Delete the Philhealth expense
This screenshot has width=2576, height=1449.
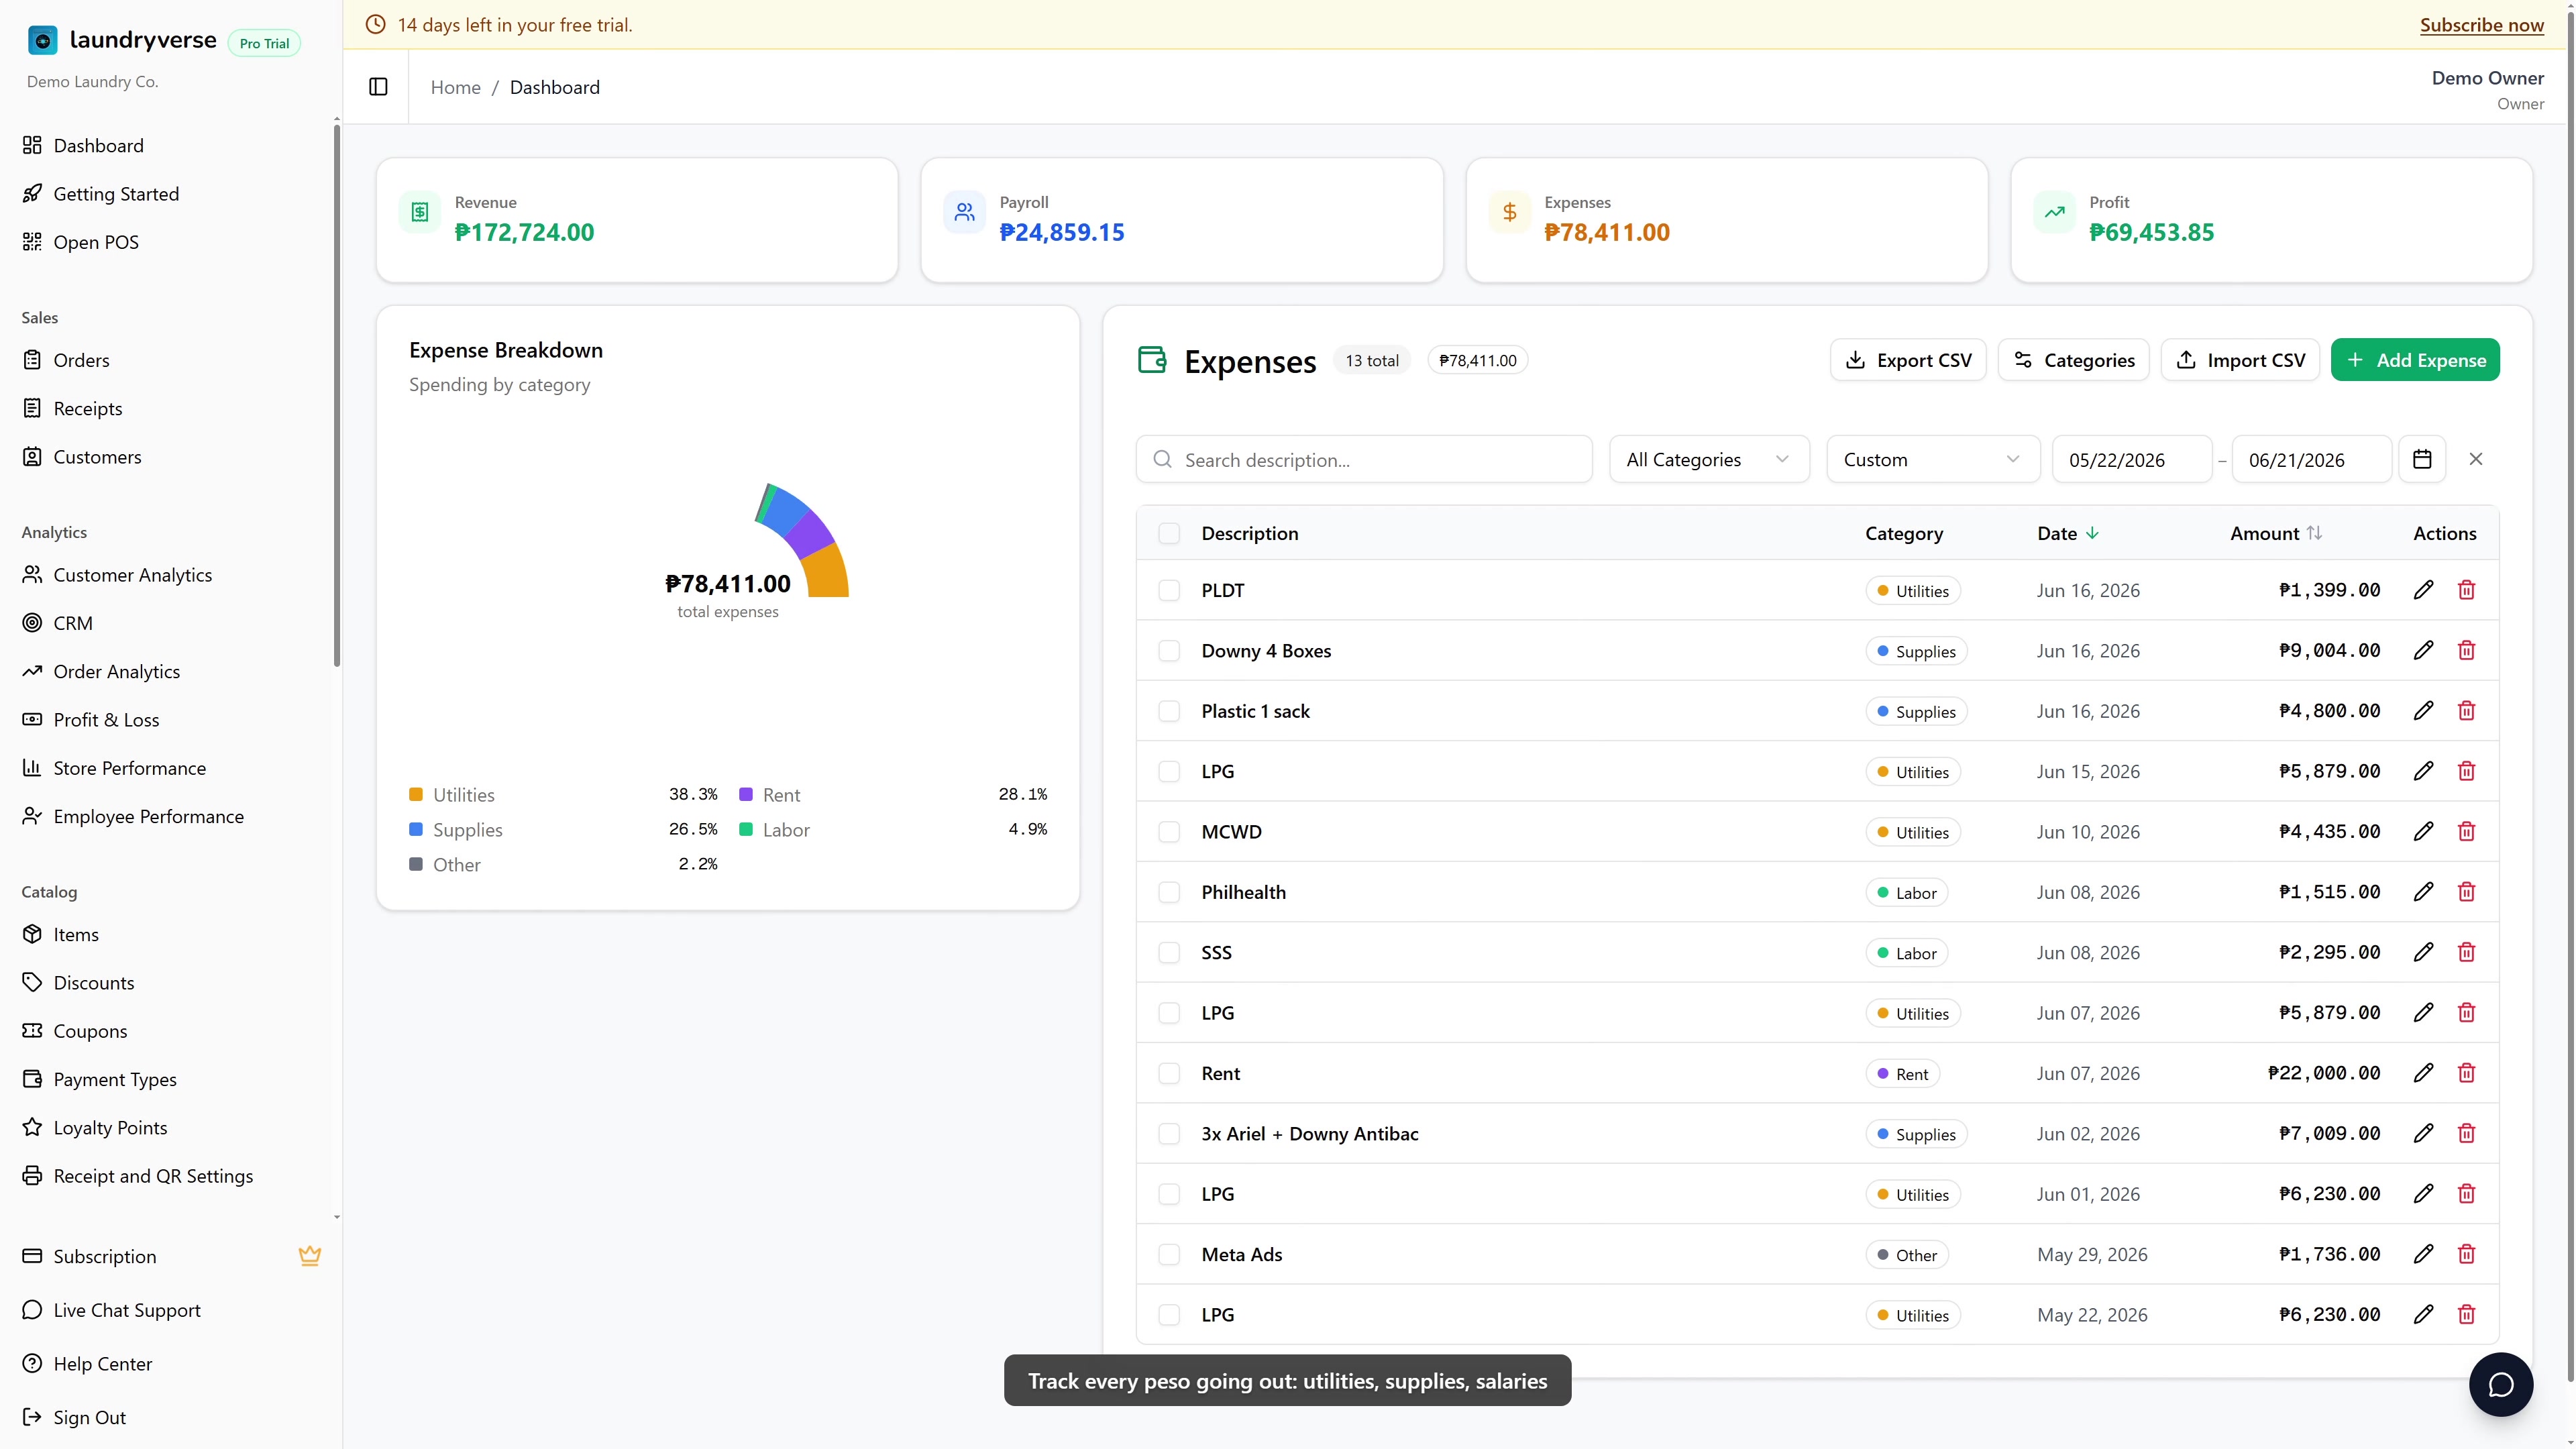pos(2466,892)
